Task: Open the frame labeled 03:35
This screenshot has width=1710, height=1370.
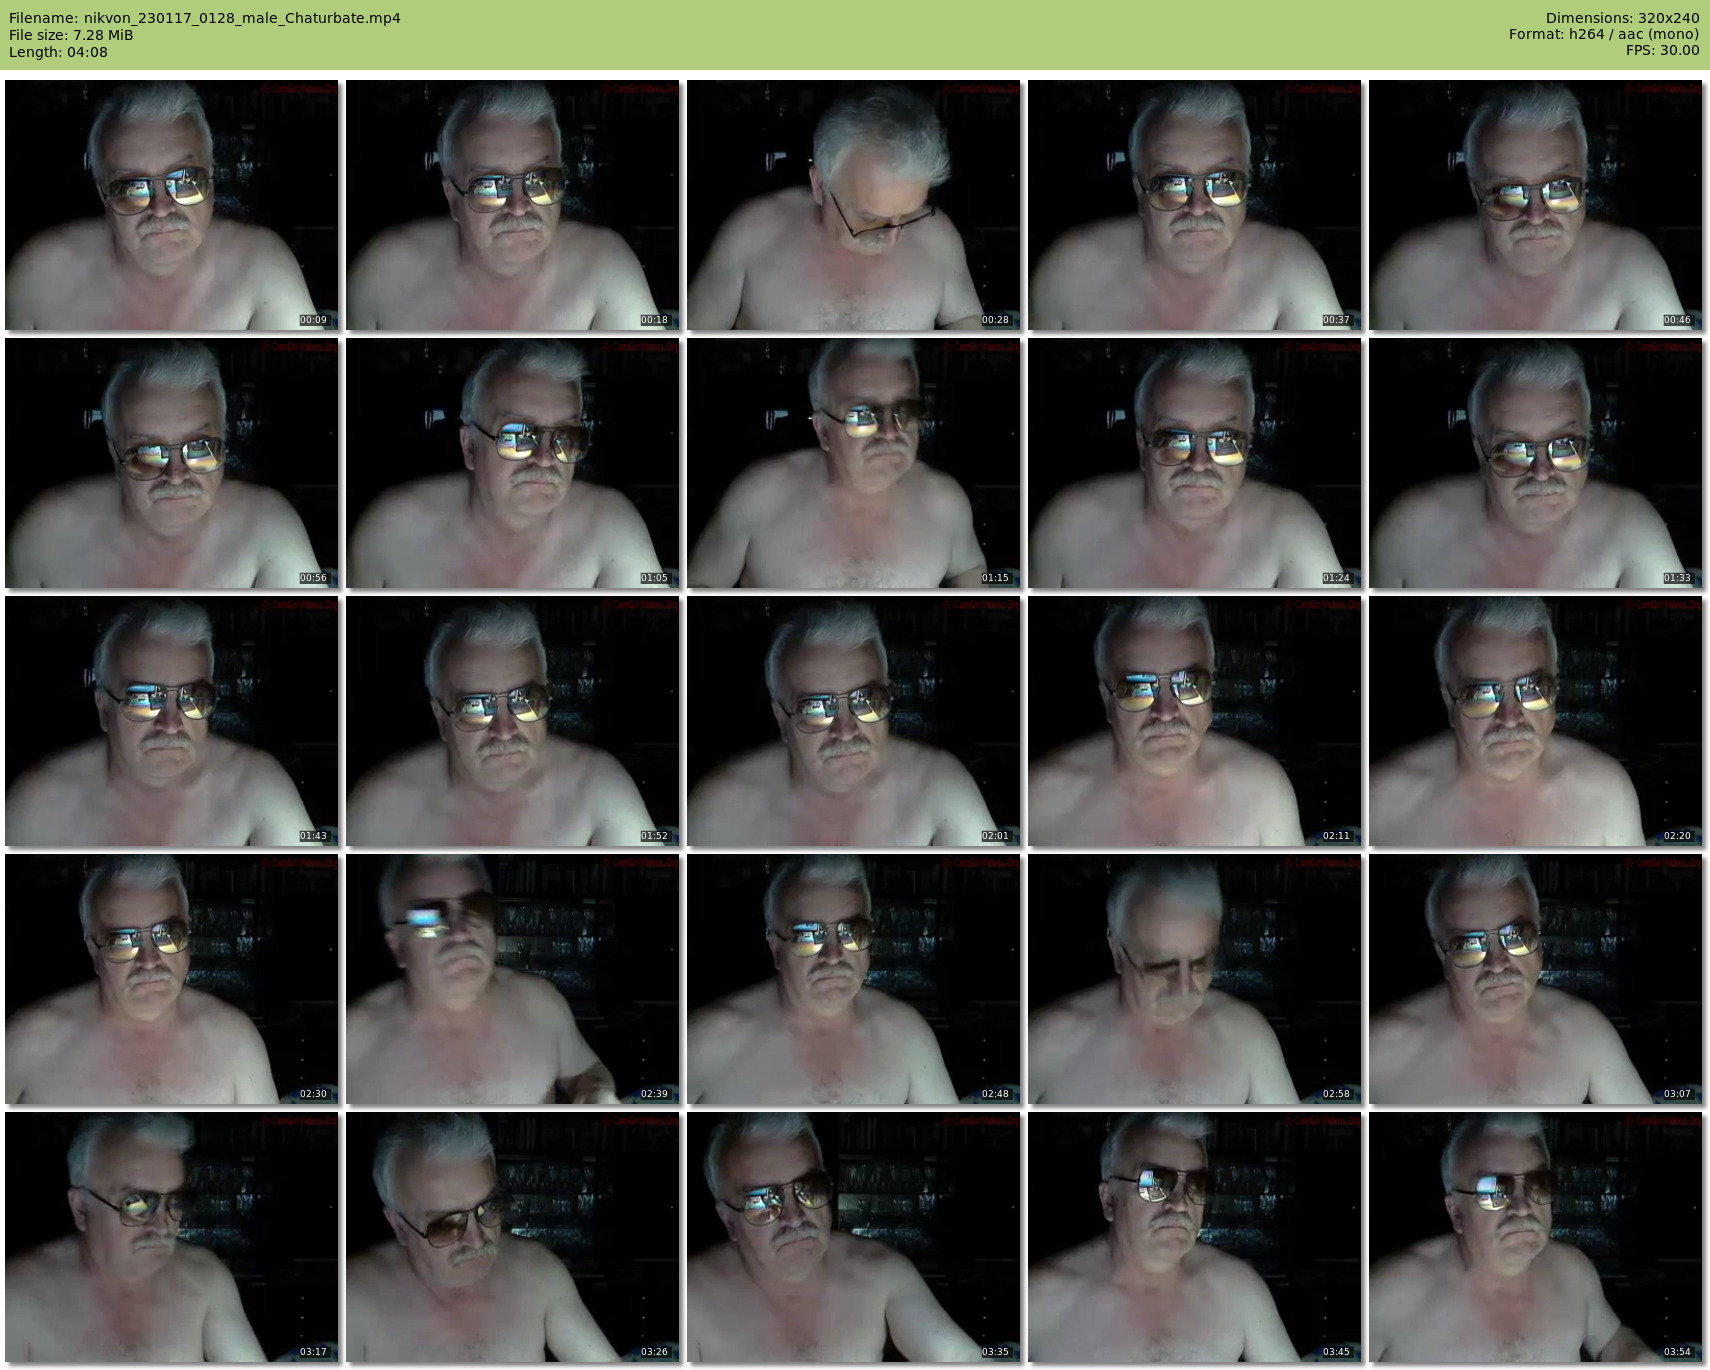Action: point(853,1237)
